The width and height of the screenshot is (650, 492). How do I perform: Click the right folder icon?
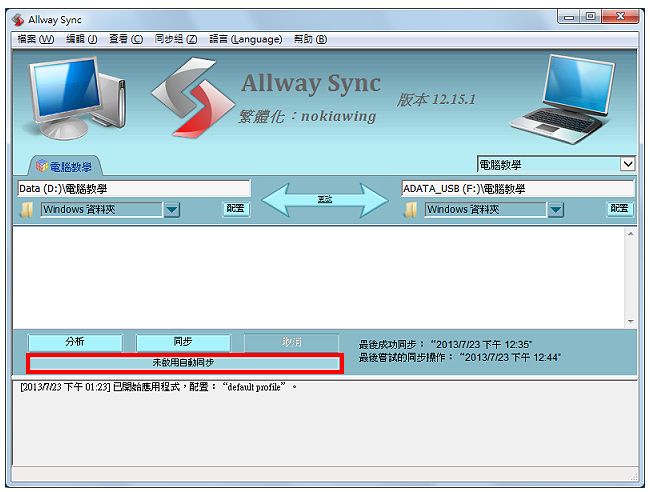[411, 210]
